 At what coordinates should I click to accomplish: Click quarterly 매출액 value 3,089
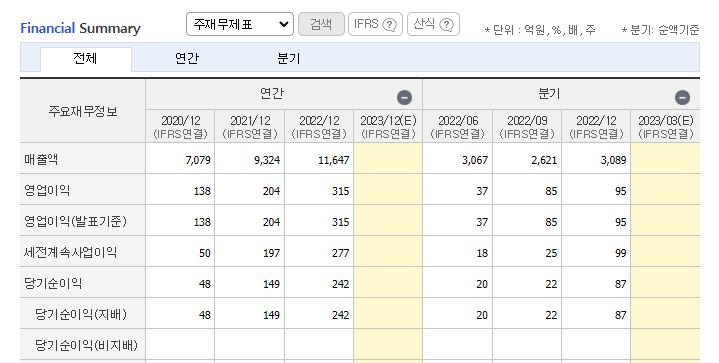click(614, 160)
